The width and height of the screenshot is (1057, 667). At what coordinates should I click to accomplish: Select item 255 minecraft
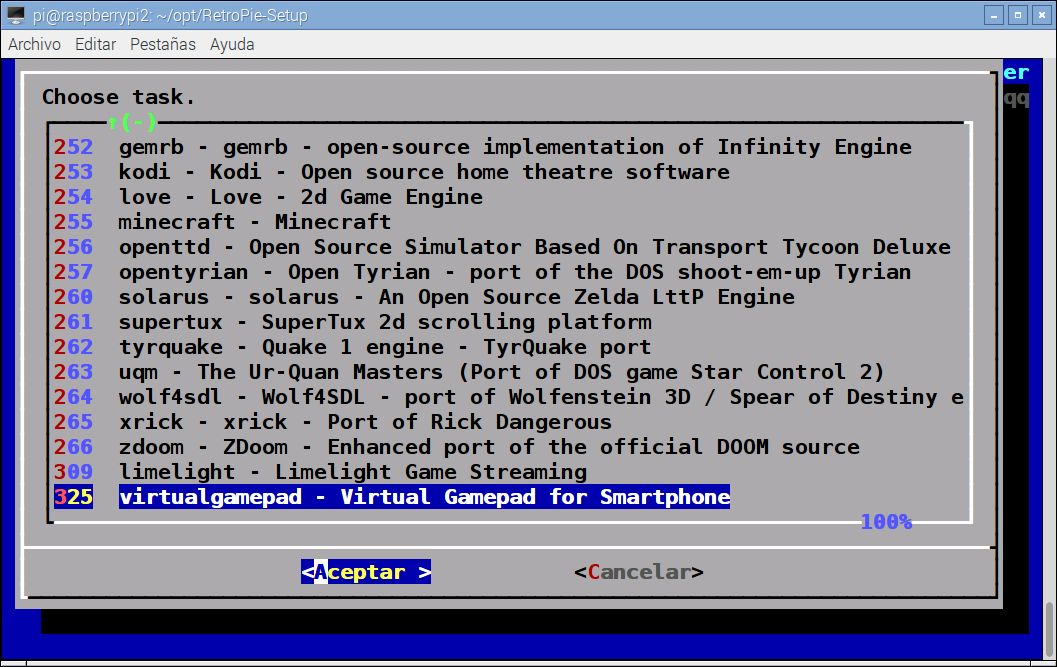click(x=222, y=222)
